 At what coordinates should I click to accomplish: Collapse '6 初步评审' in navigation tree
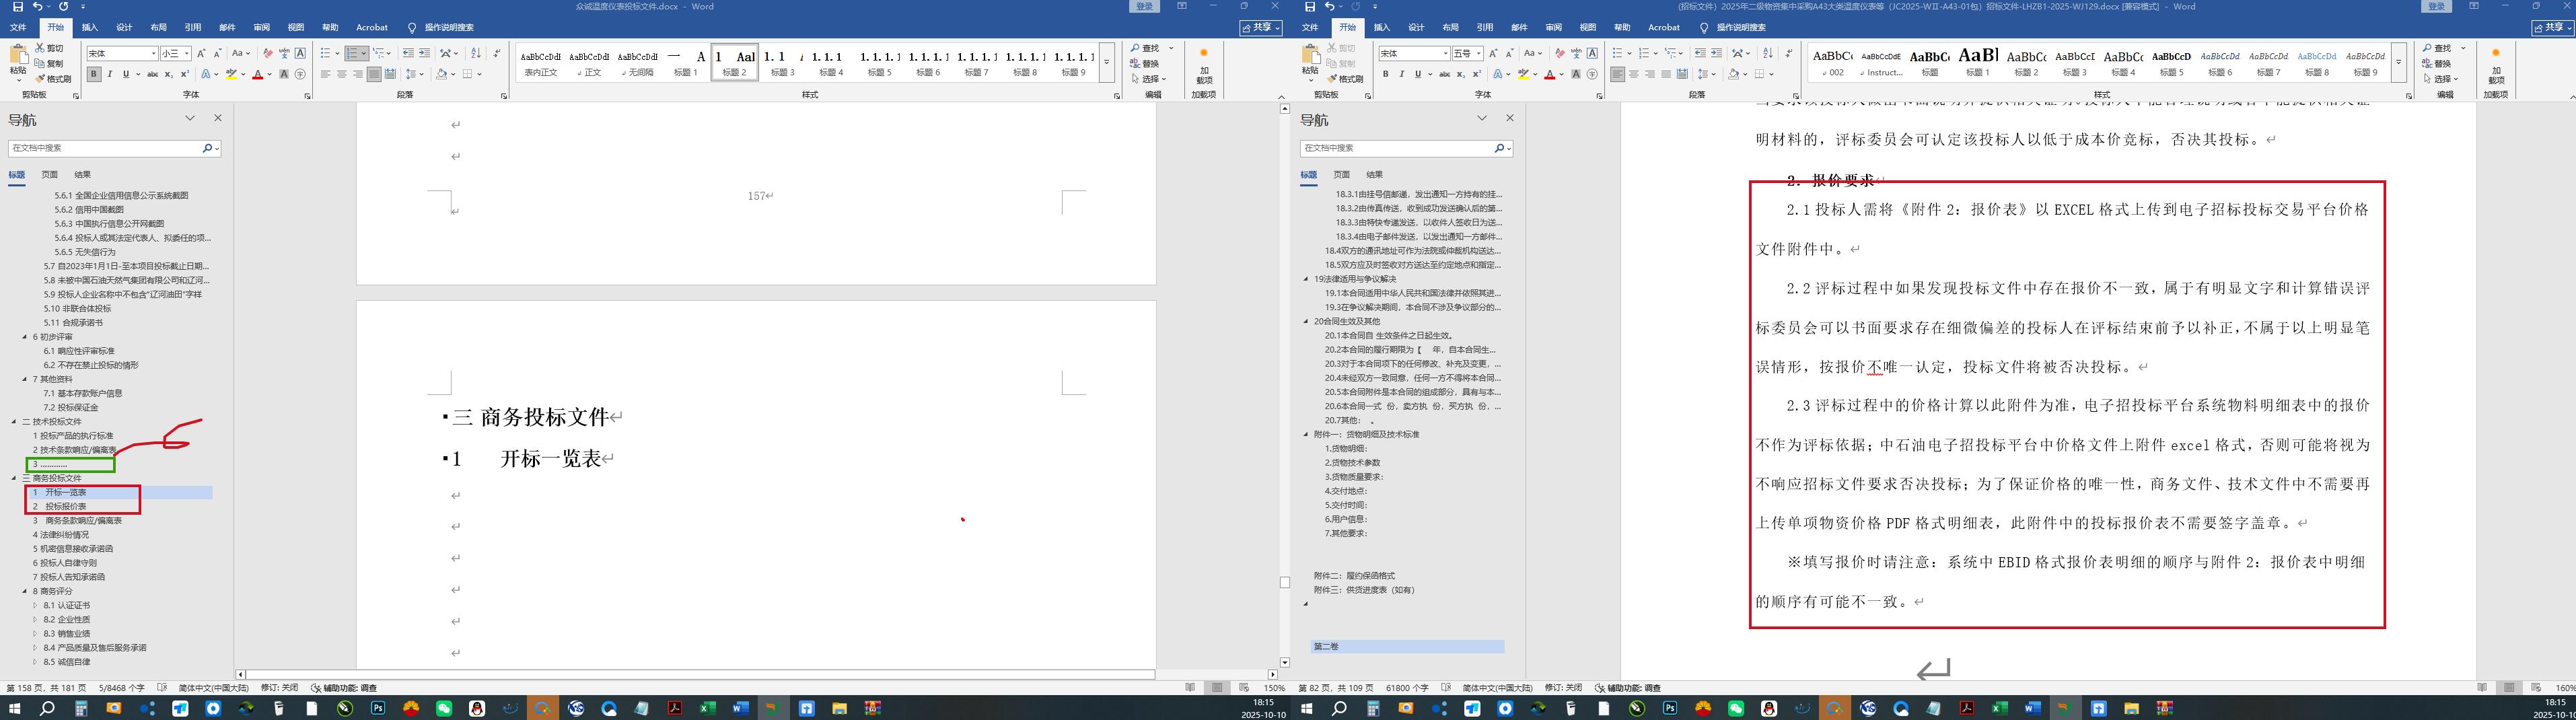(25, 337)
